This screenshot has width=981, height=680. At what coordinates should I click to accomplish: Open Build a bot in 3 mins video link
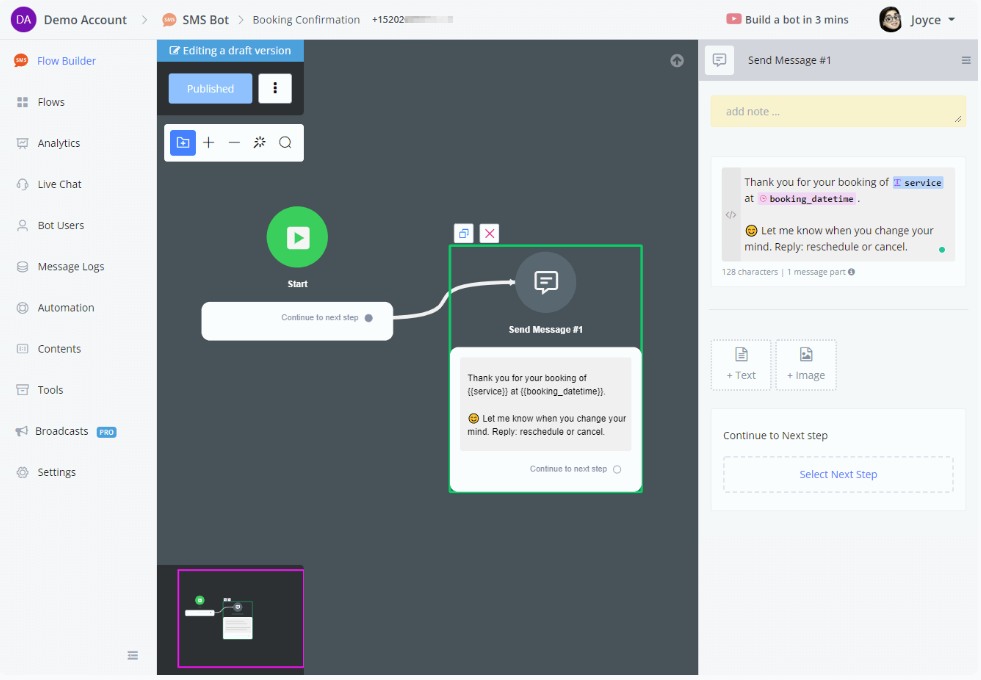click(787, 19)
